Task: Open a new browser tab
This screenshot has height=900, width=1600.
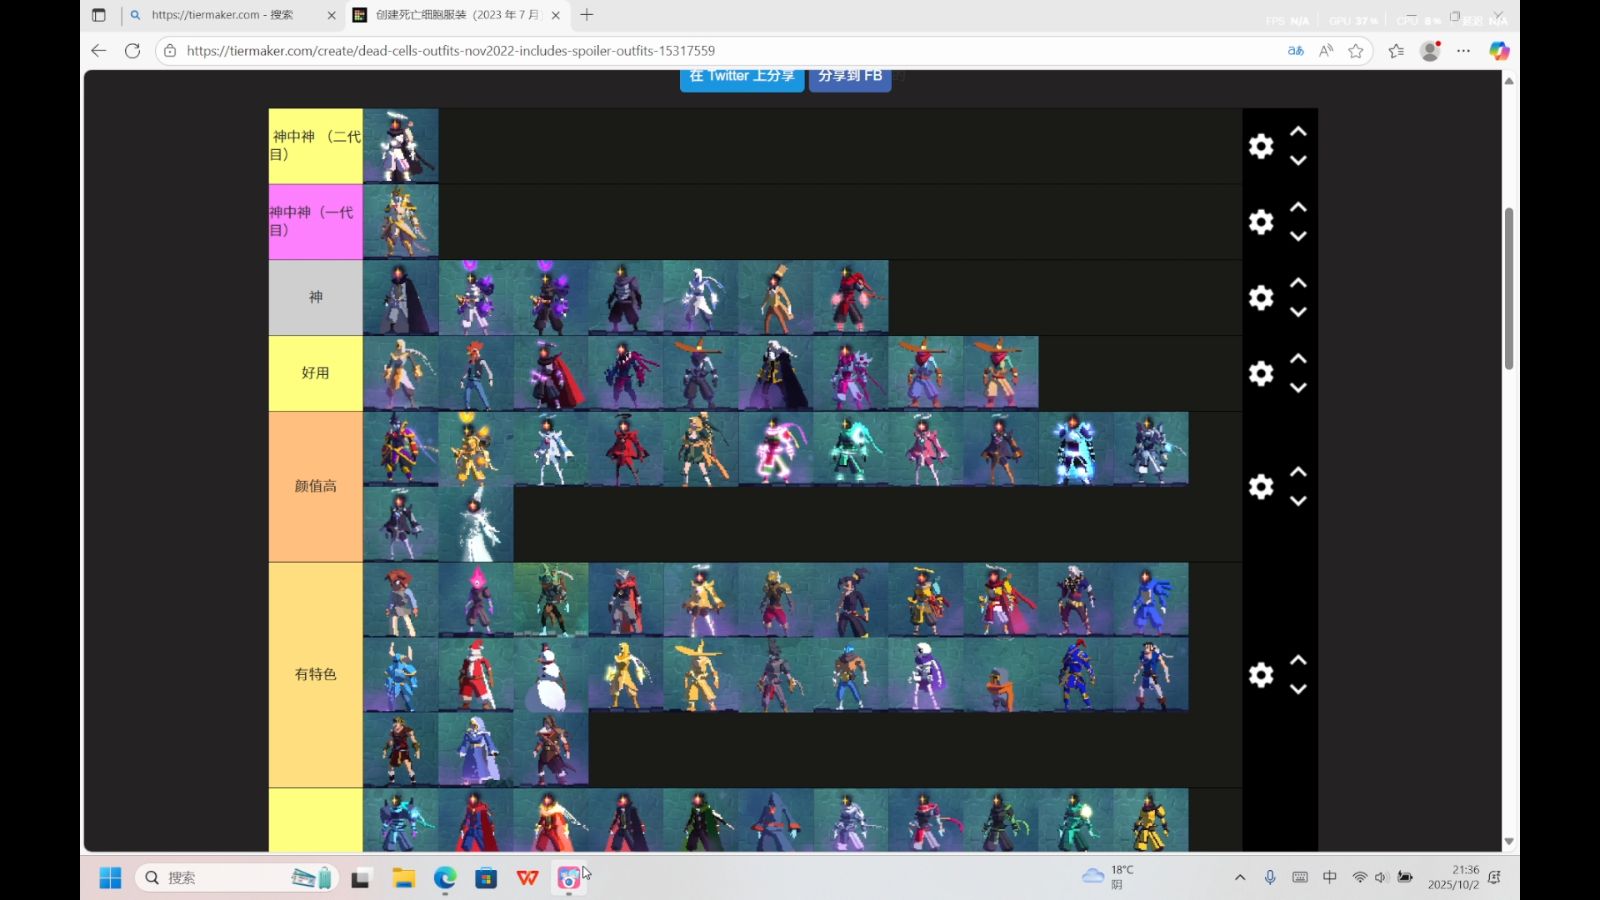Action: (587, 15)
